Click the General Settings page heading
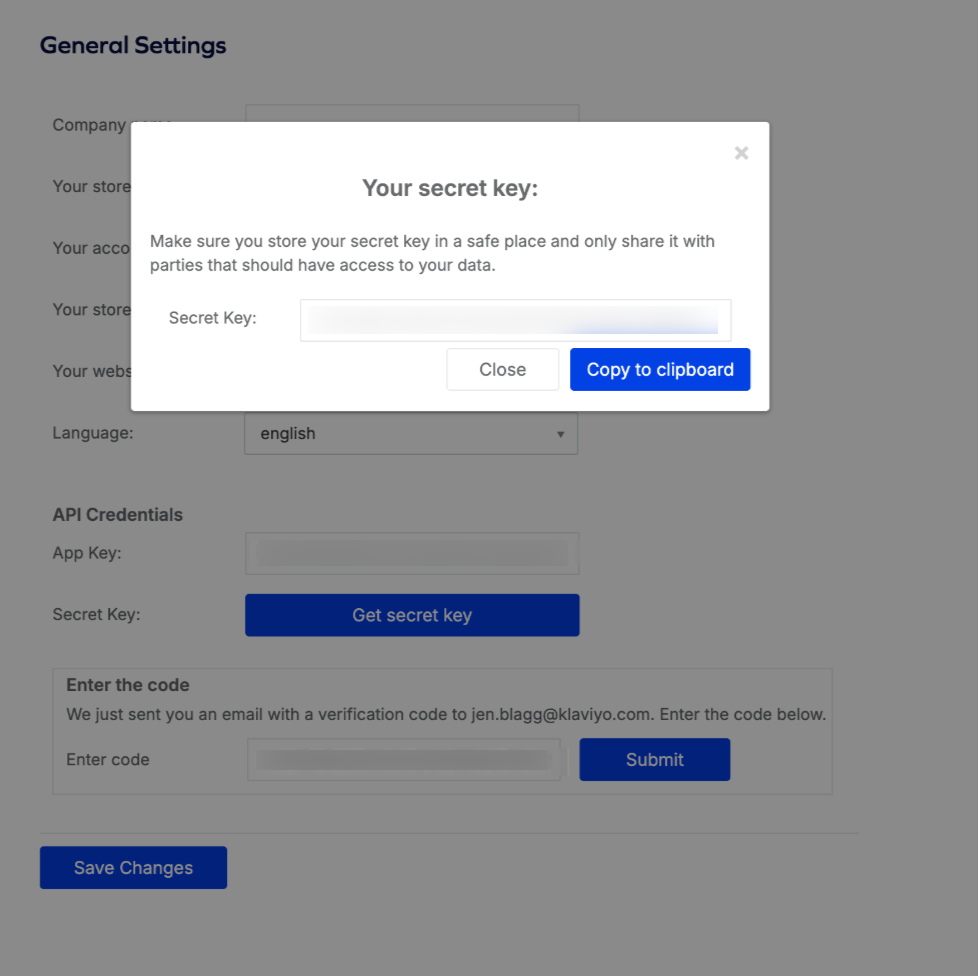The width and height of the screenshot is (978, 976). click(x=133, y=46)
